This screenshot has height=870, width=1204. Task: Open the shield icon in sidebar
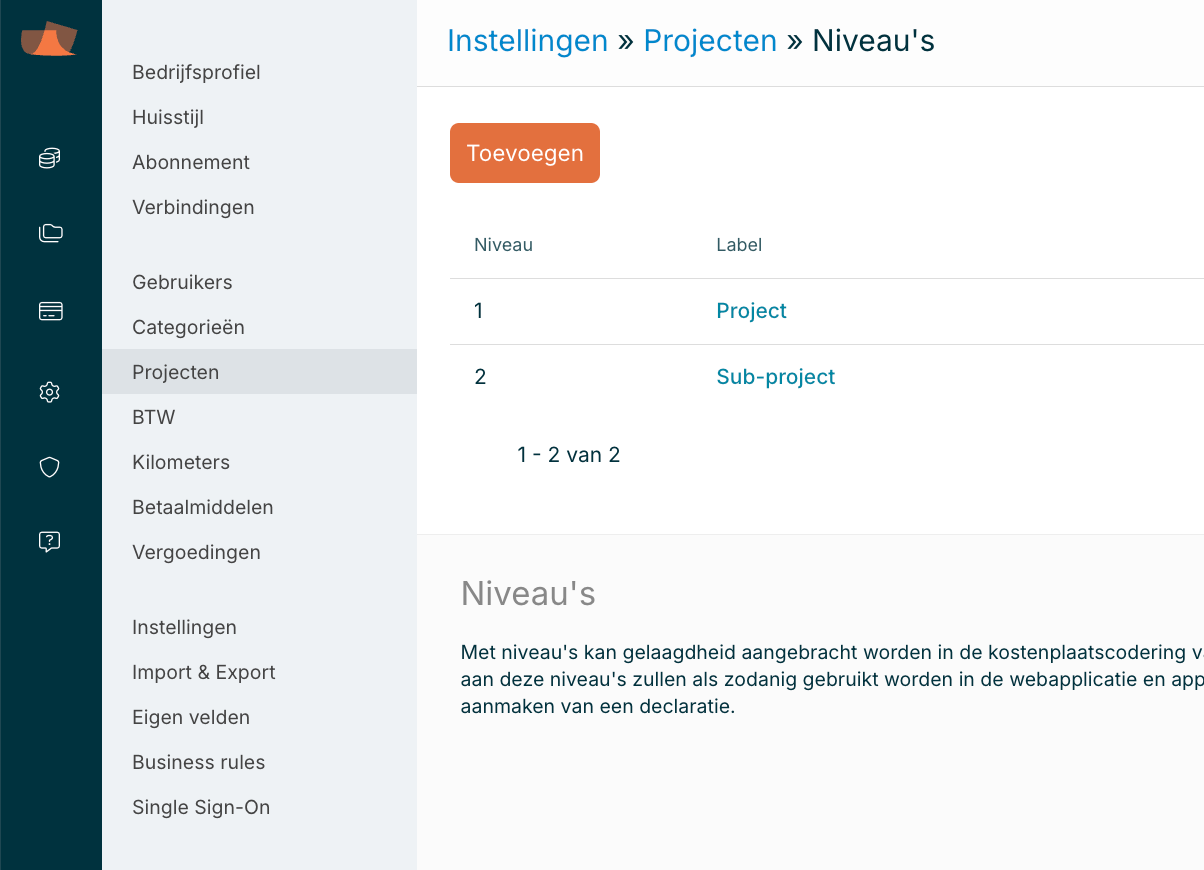click(50, 467)
